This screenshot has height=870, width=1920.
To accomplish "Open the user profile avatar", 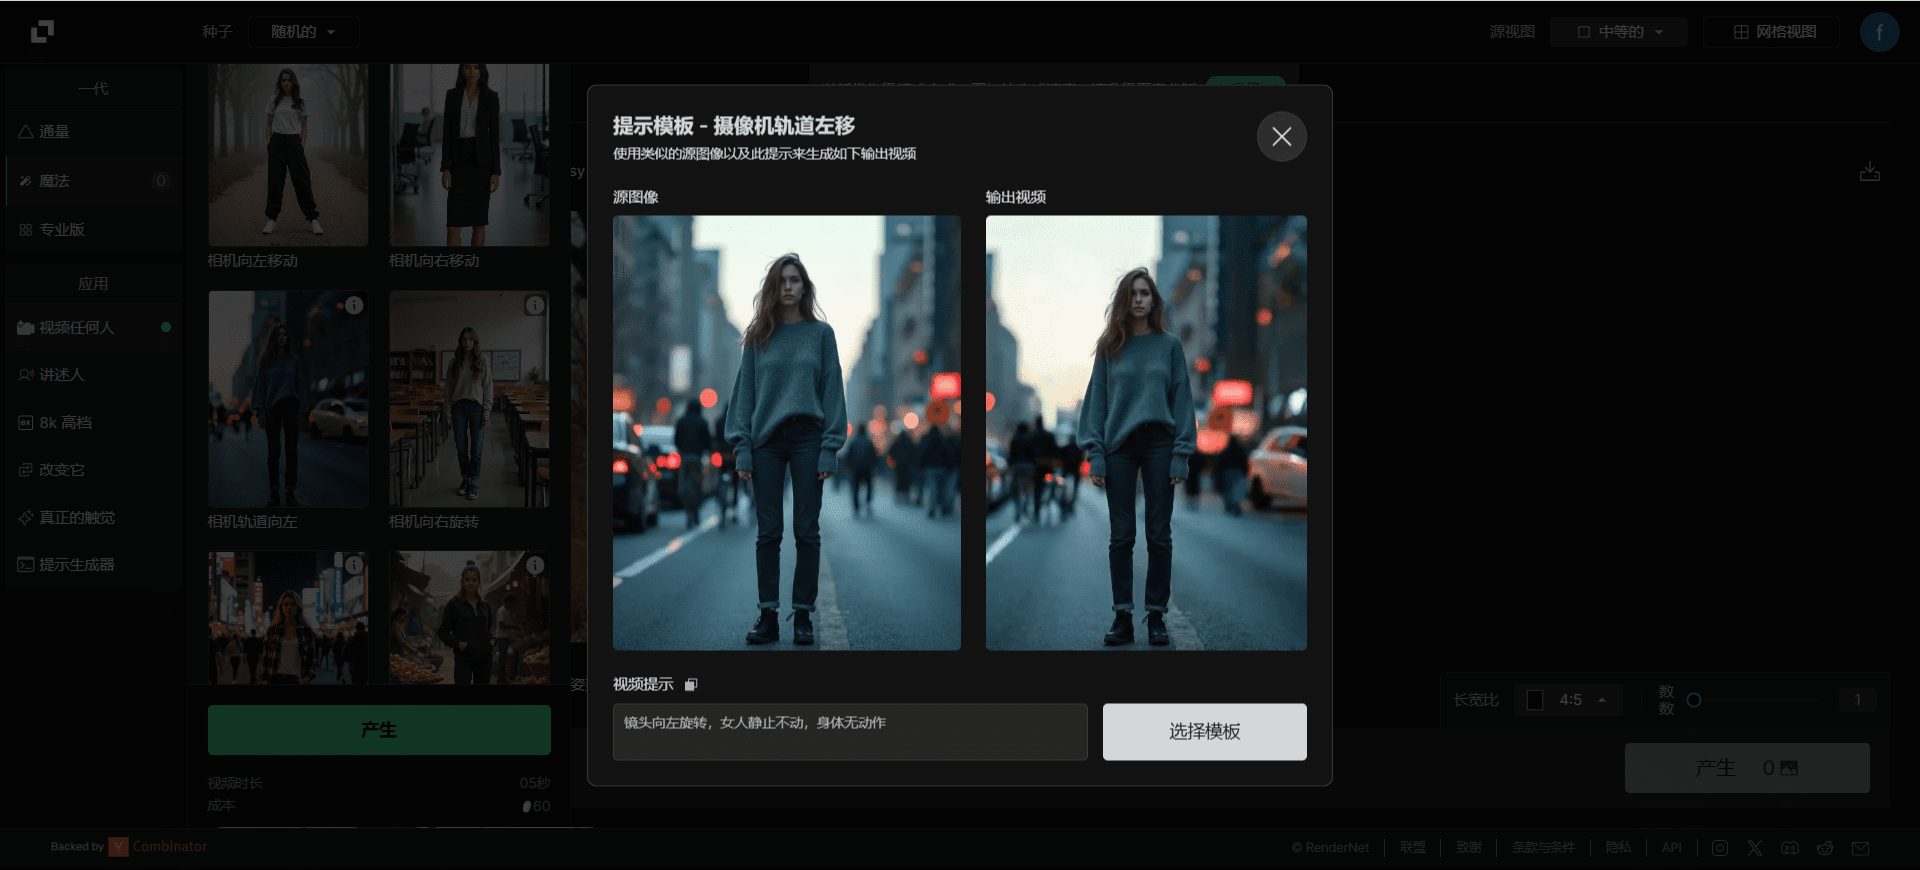I will point(1879,32).
